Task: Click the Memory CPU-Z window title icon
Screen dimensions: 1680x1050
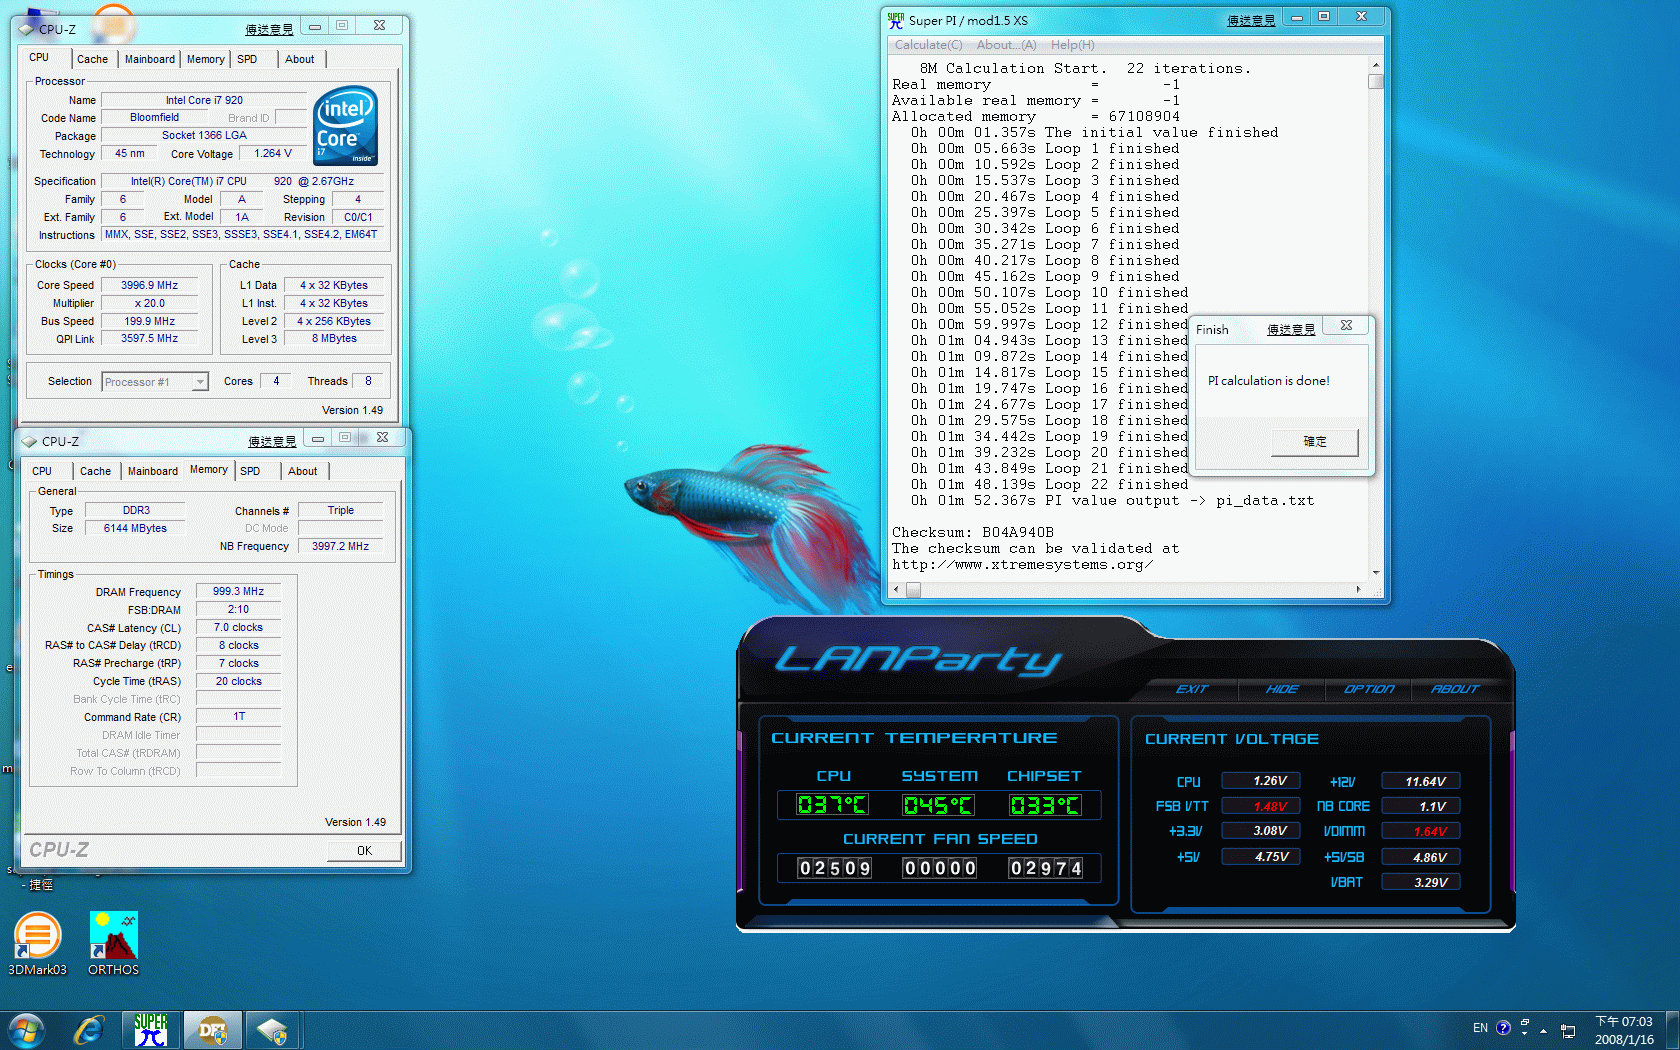Action: click(x=30, y=441)
